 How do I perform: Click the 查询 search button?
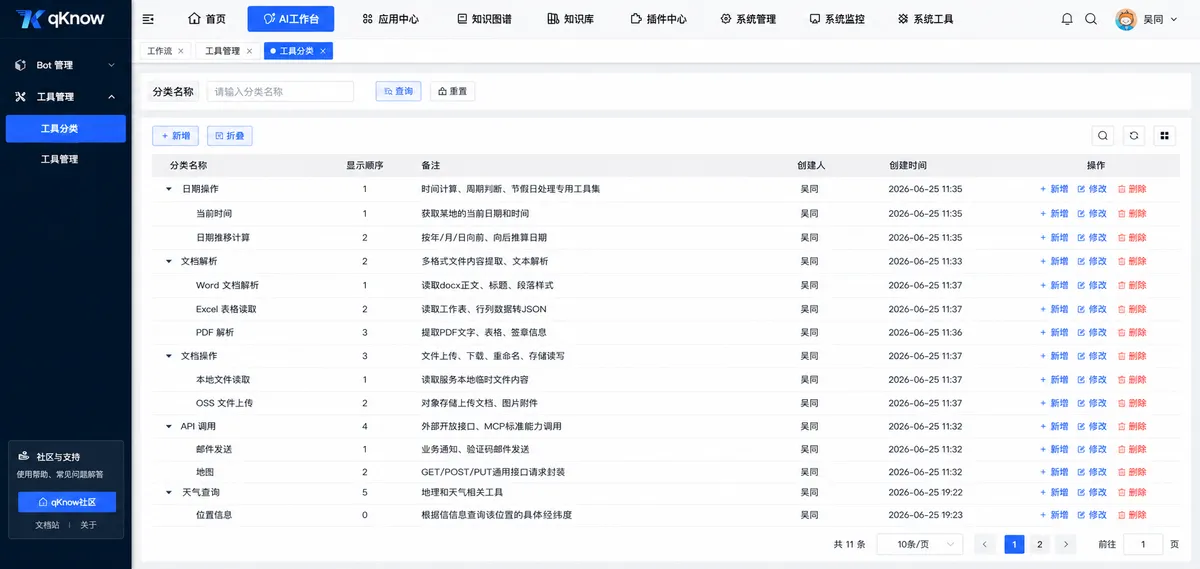coord(398,91)
